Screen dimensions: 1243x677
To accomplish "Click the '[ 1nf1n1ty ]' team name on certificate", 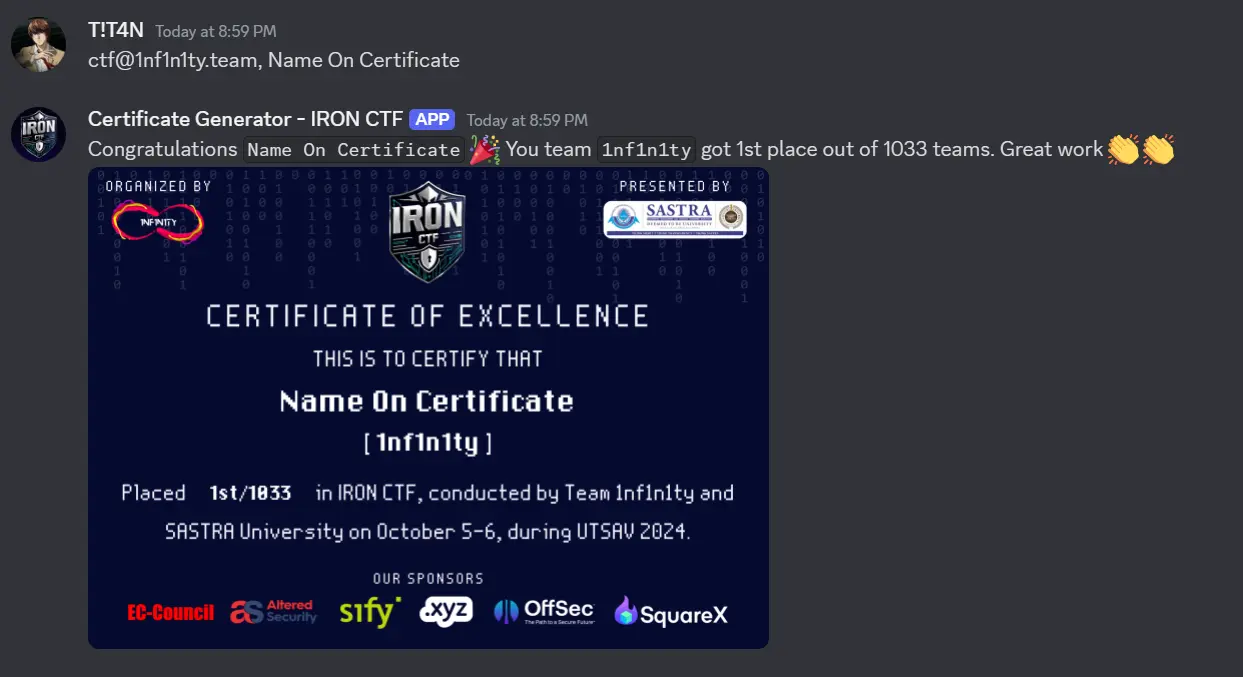I will click(x=428, y=443).
